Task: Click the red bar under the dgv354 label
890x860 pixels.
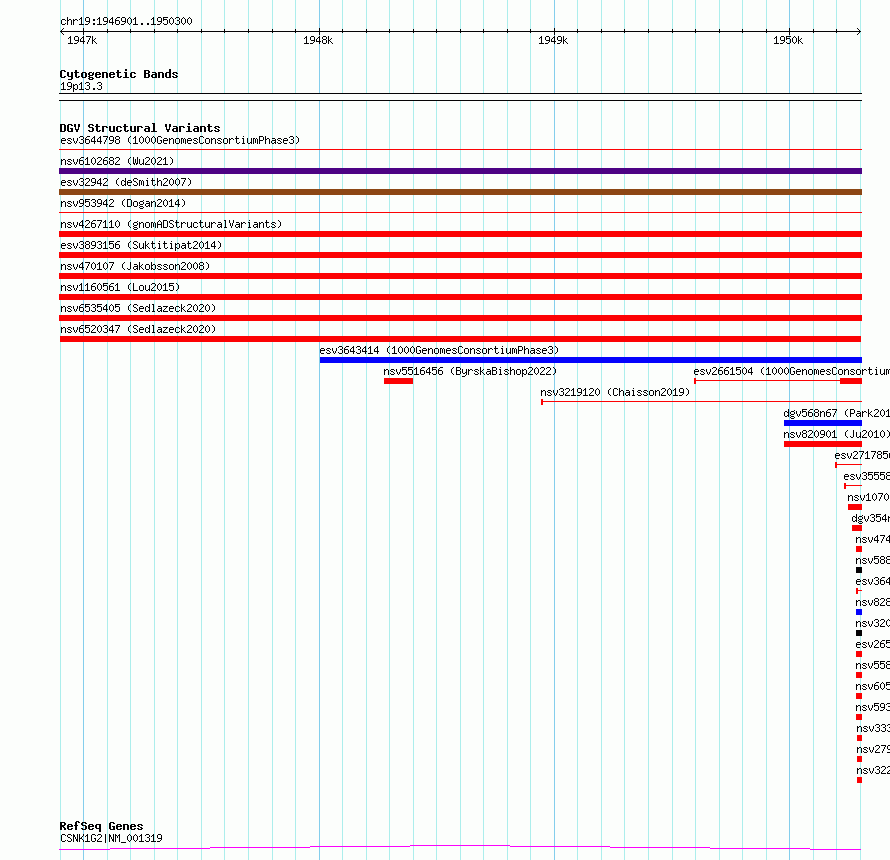Action: [857, 528]
